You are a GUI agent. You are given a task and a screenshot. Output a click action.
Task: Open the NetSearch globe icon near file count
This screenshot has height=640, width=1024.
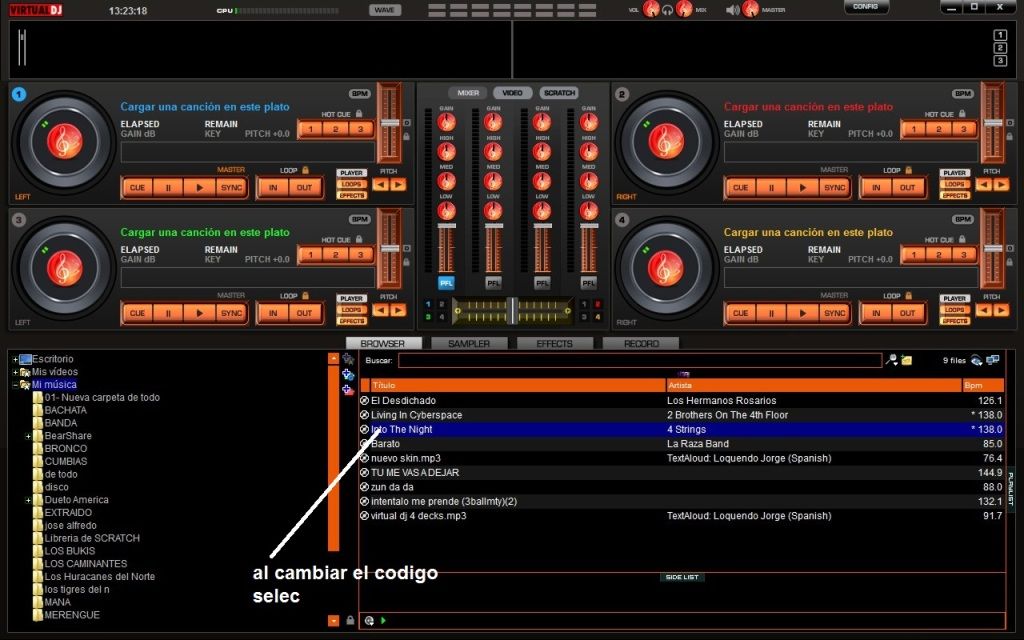pos(976,360)
